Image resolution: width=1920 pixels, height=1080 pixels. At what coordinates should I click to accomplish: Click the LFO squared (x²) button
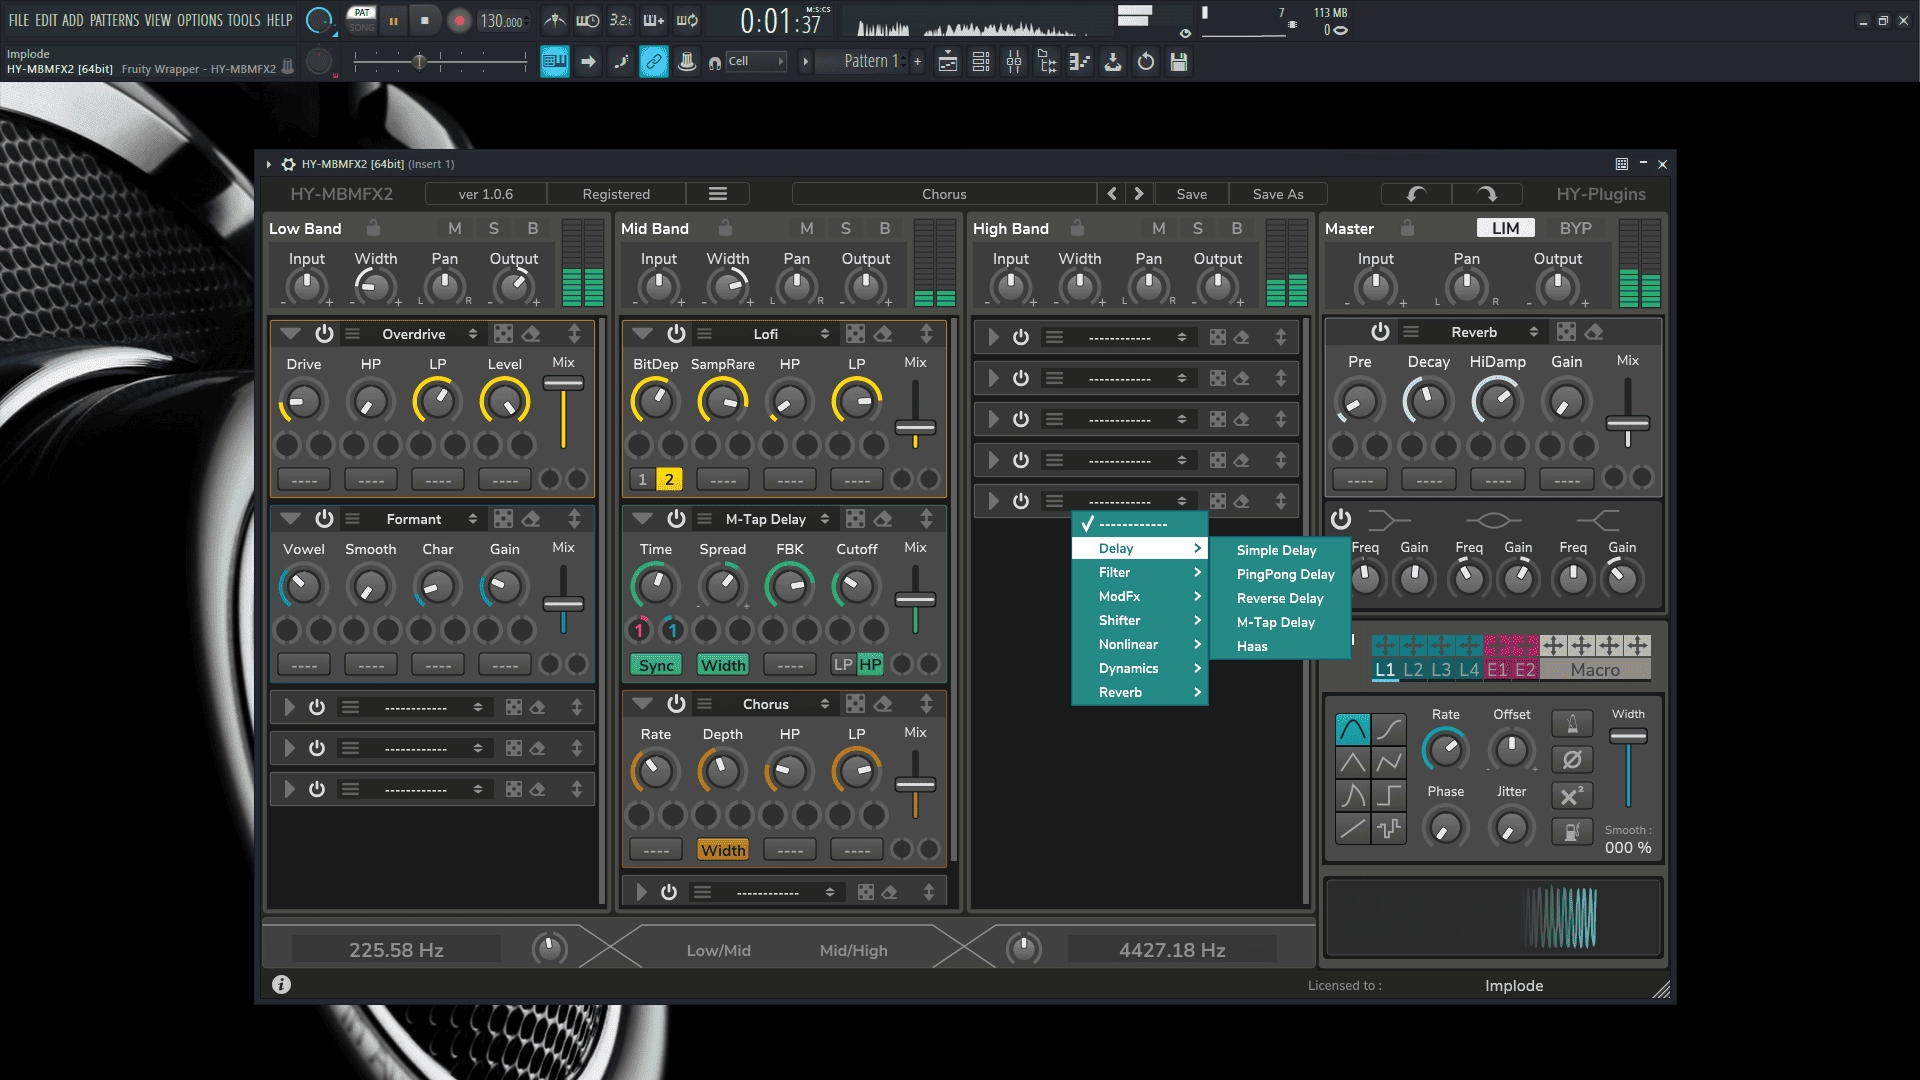click(x=1572, y=796)
